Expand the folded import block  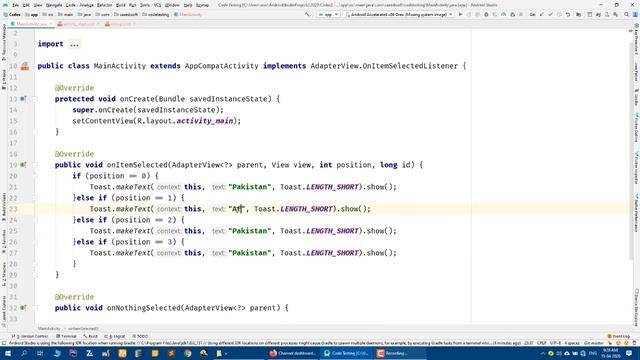(x=74, y=44)
